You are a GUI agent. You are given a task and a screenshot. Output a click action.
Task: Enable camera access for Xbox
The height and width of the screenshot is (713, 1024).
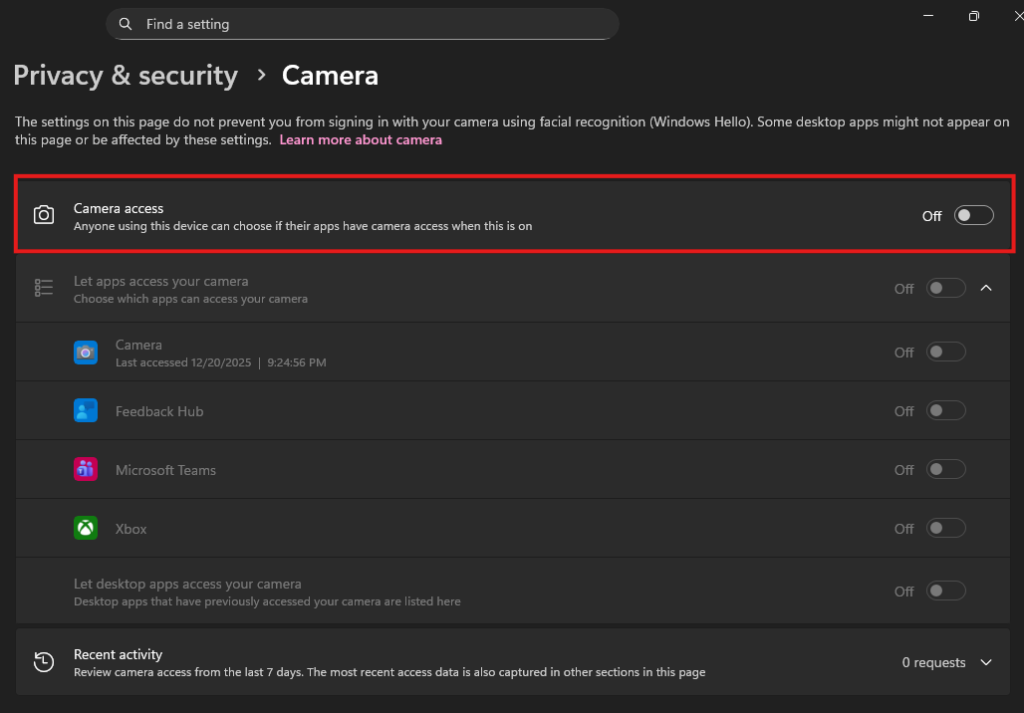946,527
